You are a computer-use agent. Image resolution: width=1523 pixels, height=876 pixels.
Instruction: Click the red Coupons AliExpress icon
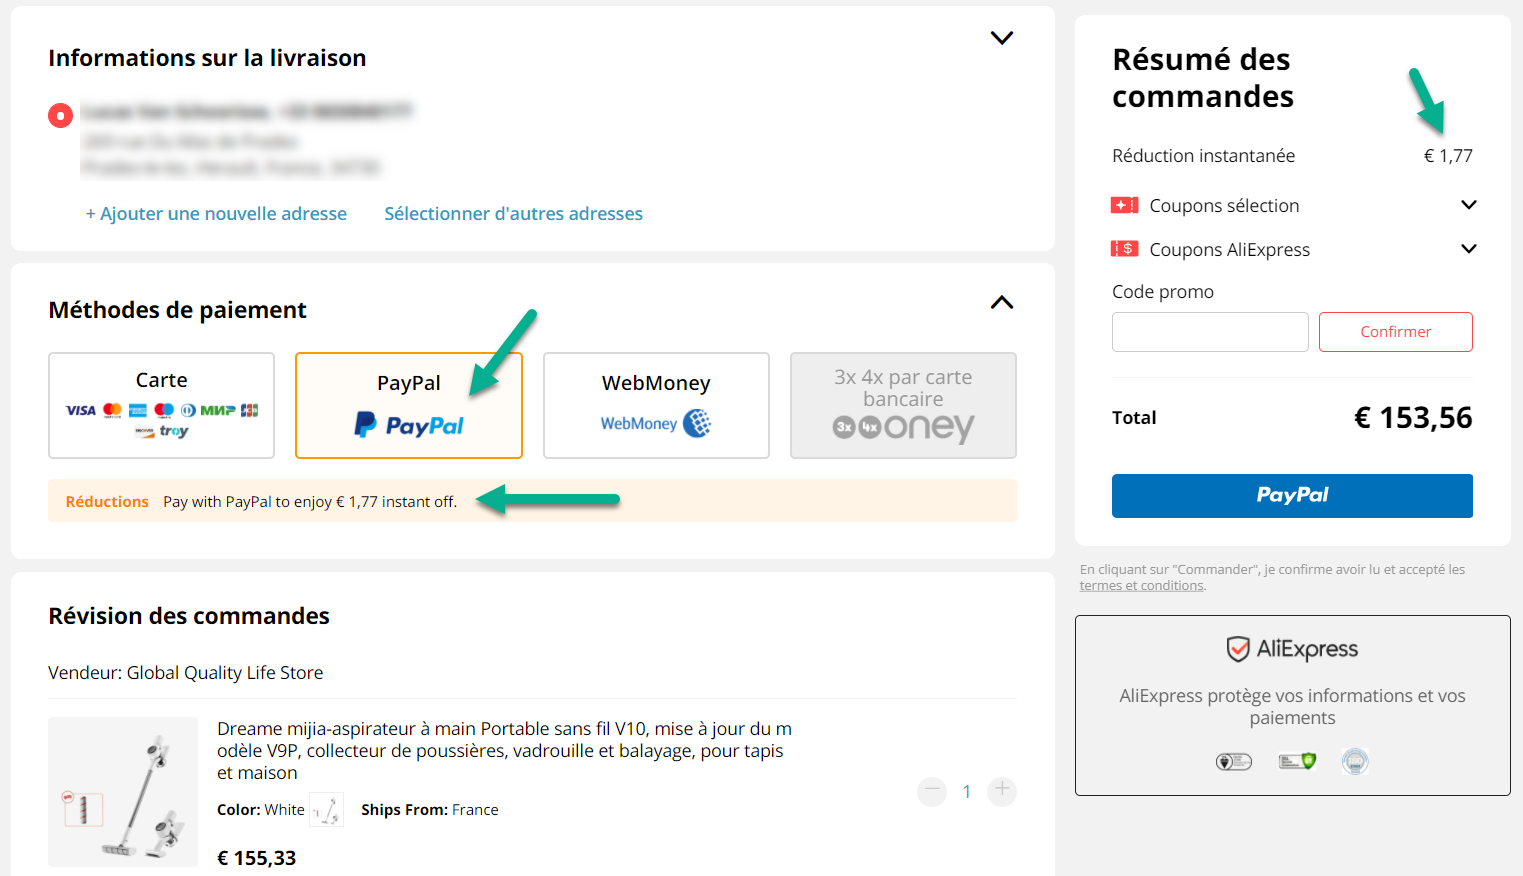point(1125,249)
